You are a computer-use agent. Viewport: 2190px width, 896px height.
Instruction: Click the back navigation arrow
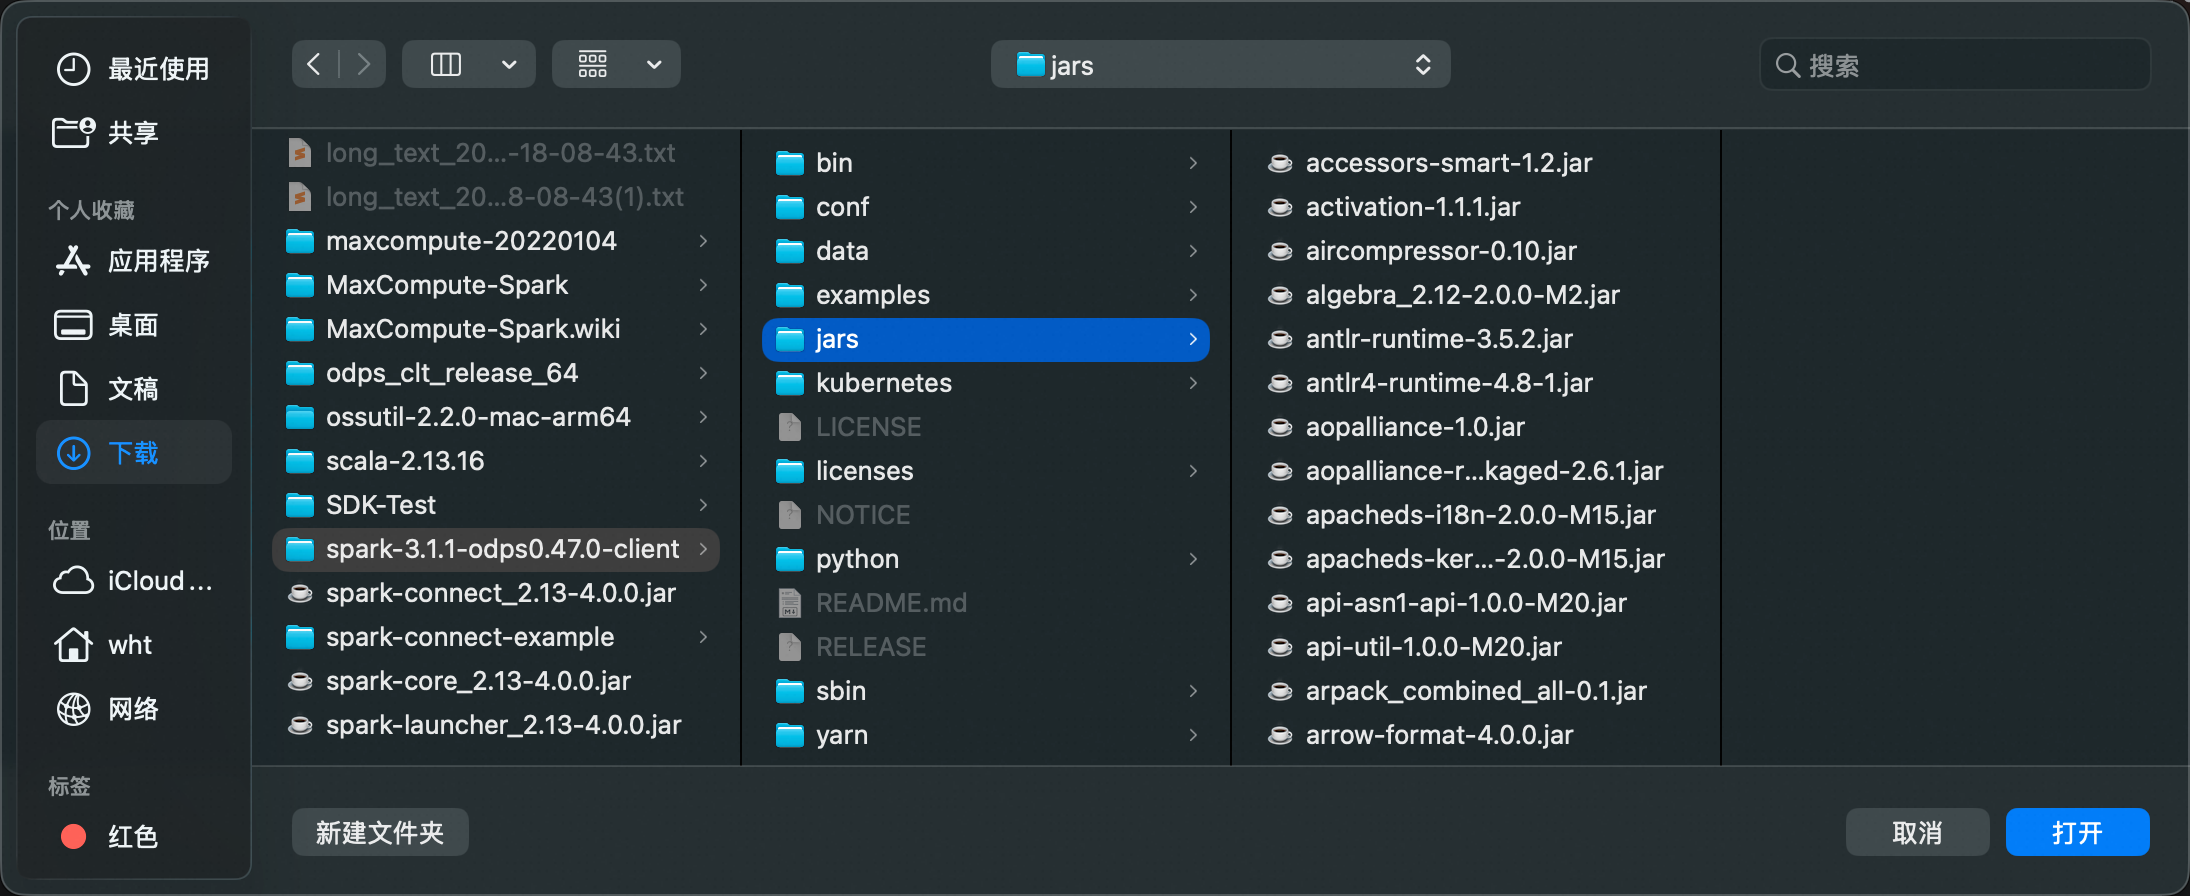[314, 65]
